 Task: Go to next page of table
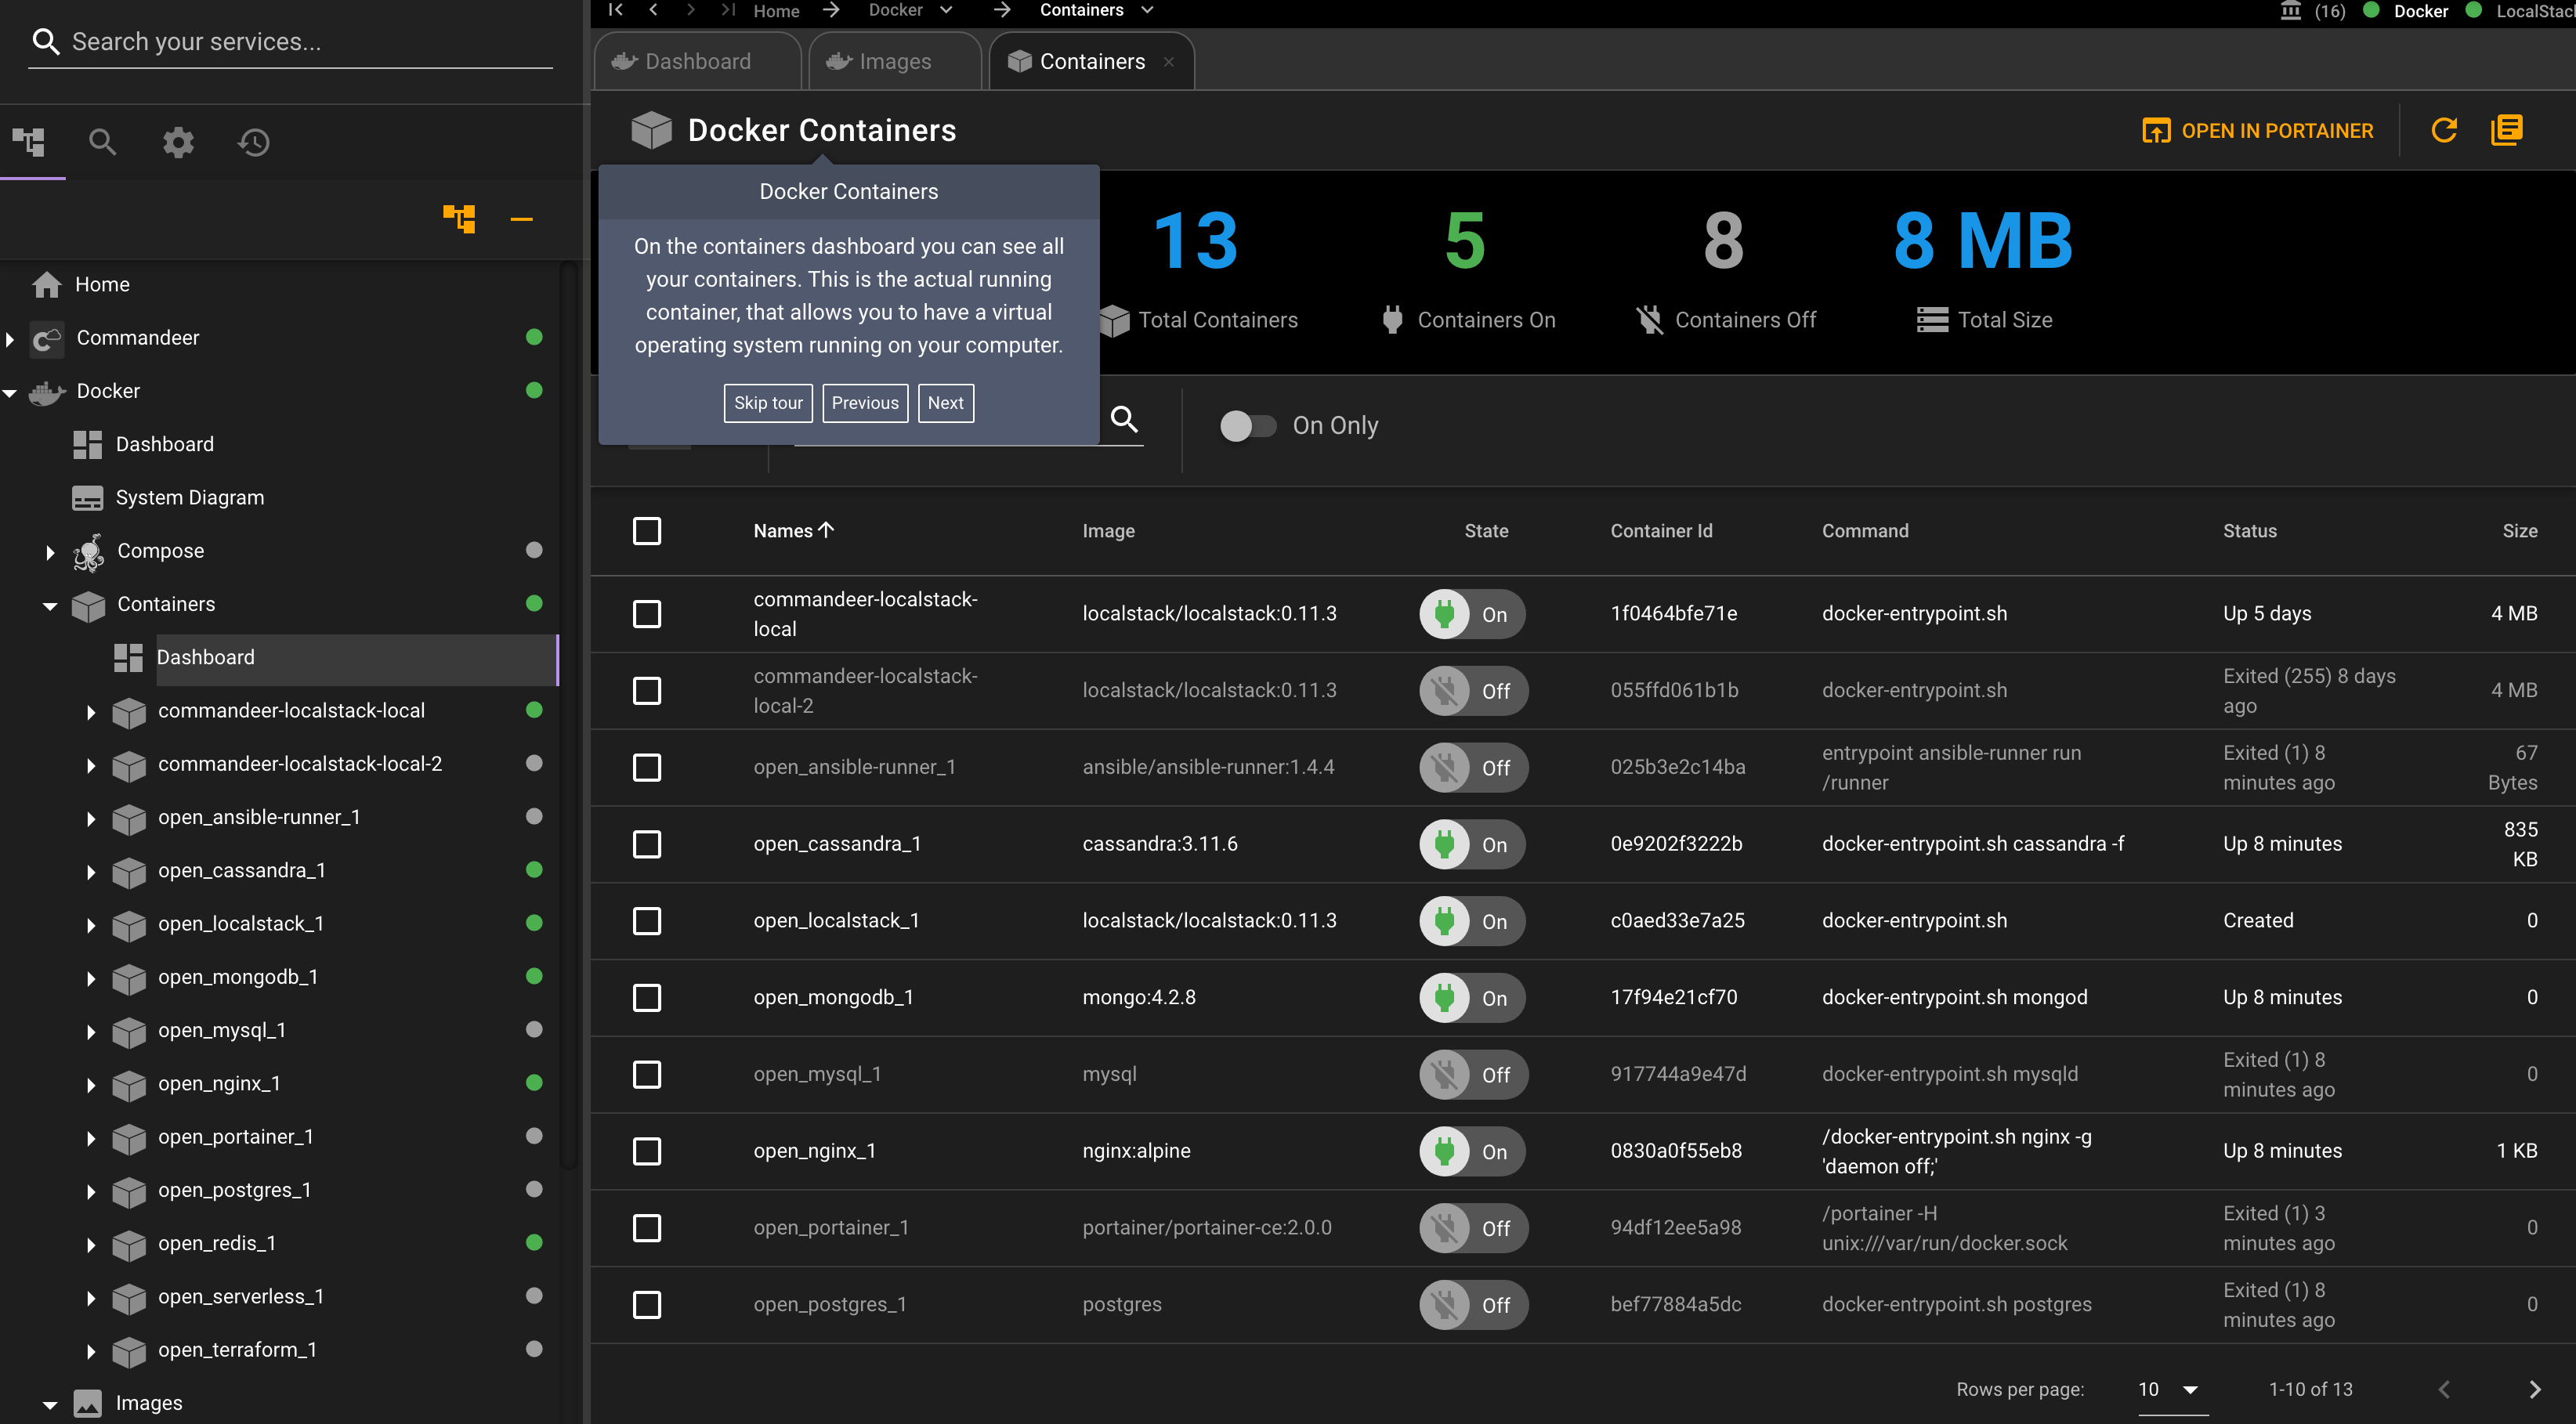pyautogui.click(x=2535, y=1389)
